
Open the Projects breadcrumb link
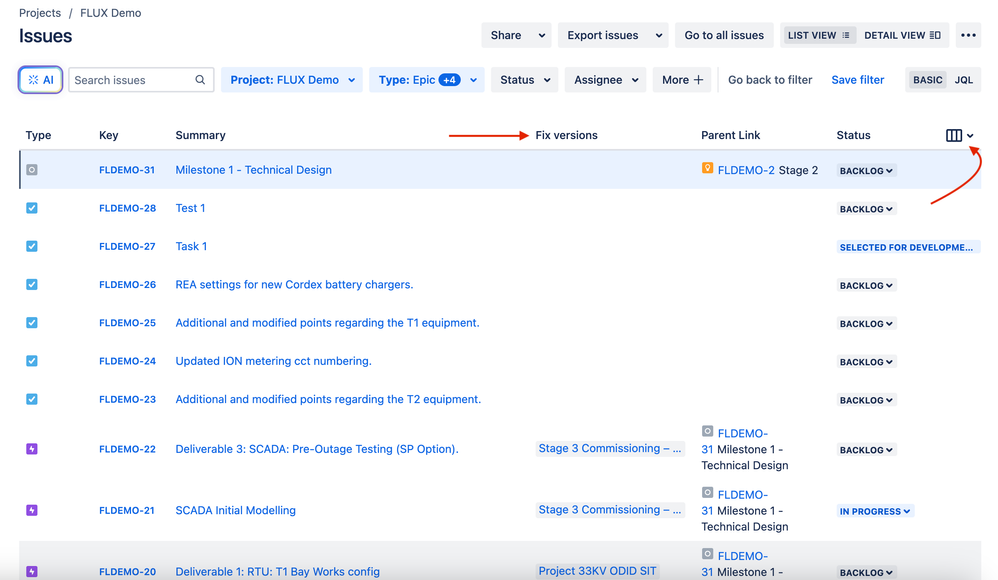(x=40, y=13)
